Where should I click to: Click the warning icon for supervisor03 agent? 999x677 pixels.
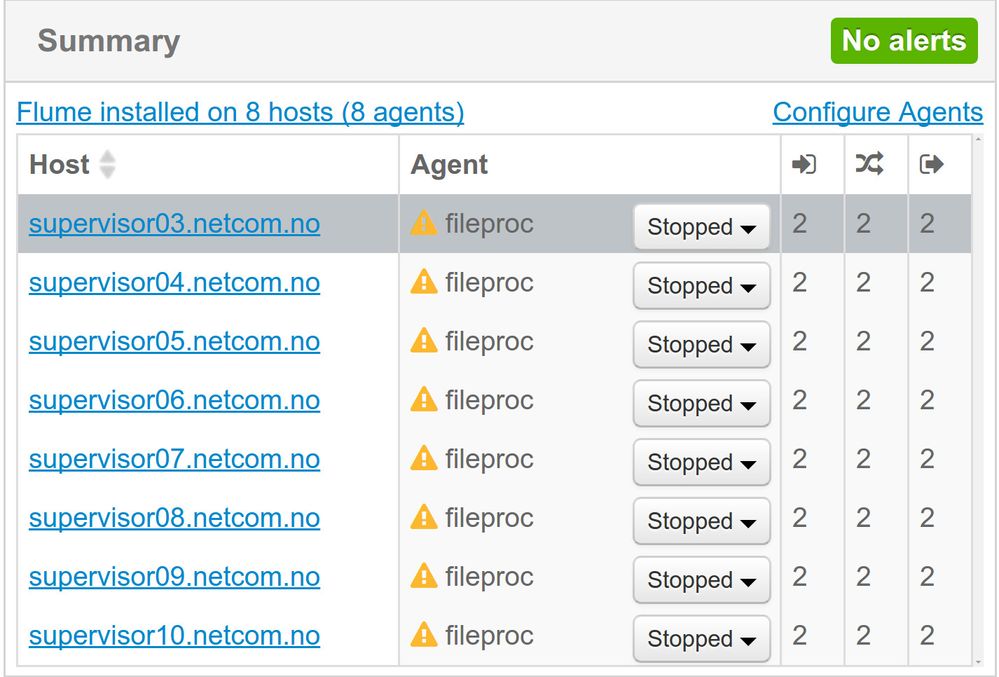tap(424, 224)
